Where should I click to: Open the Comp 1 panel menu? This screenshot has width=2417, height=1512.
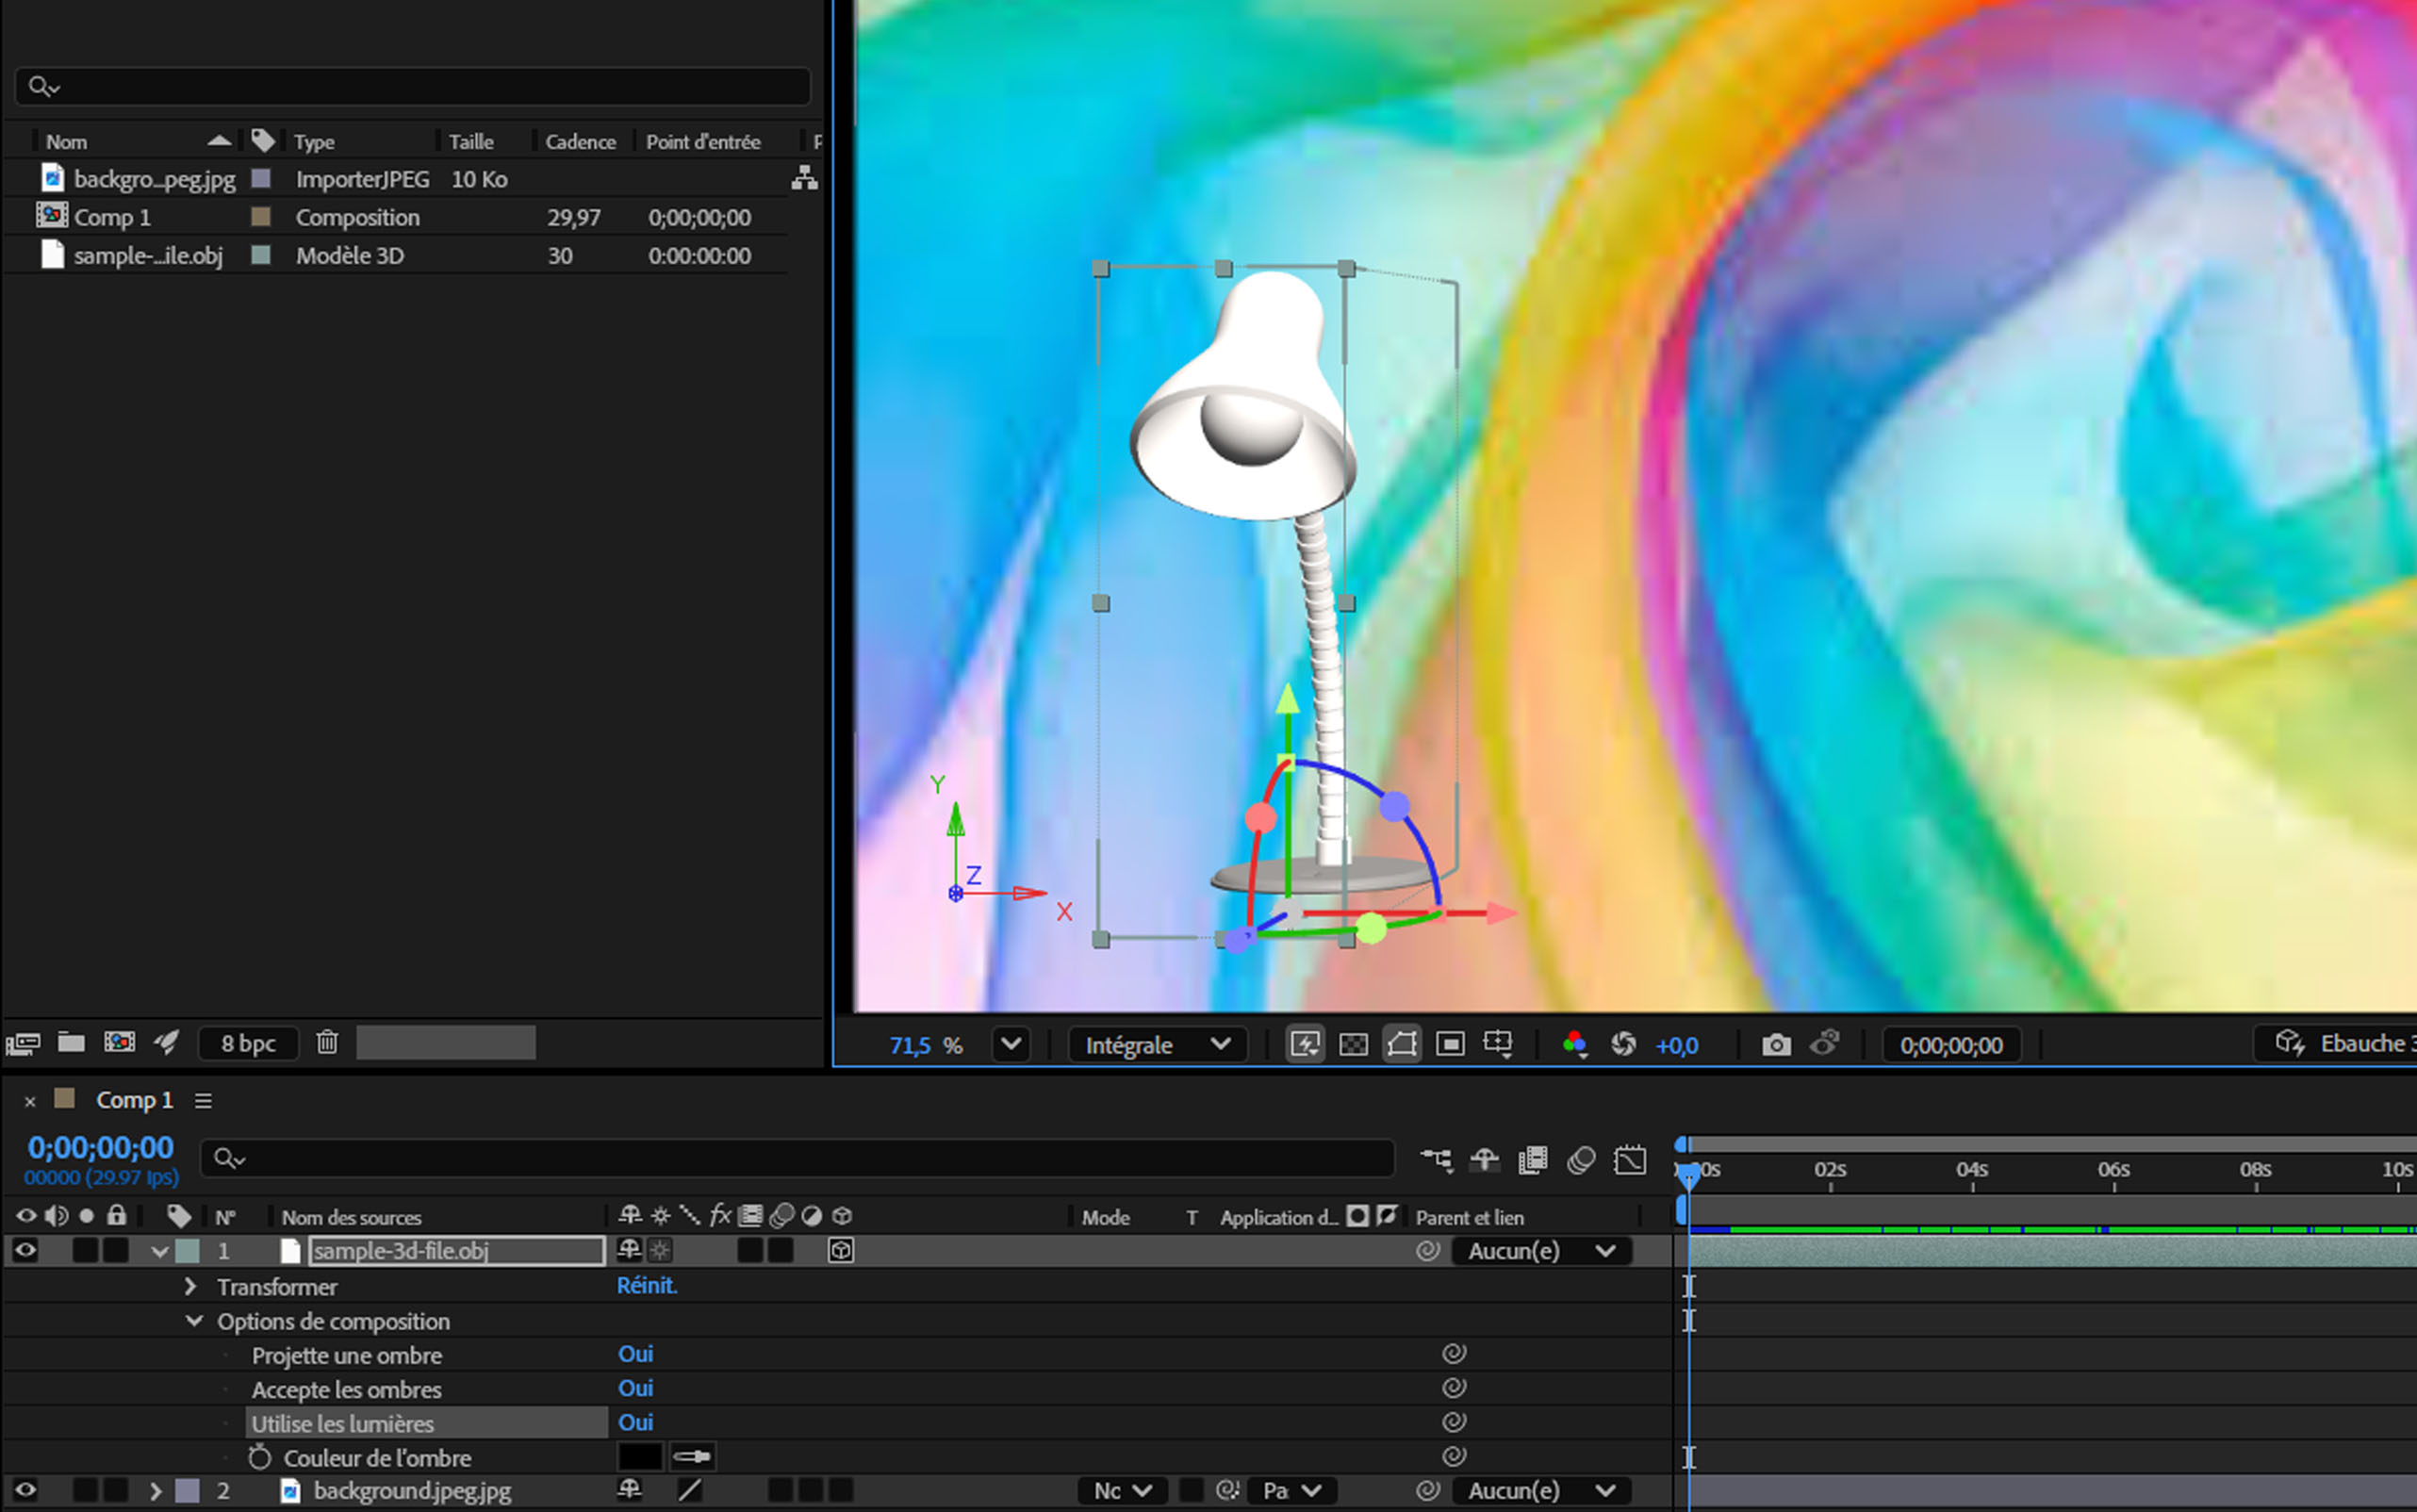coord(203,1101)
